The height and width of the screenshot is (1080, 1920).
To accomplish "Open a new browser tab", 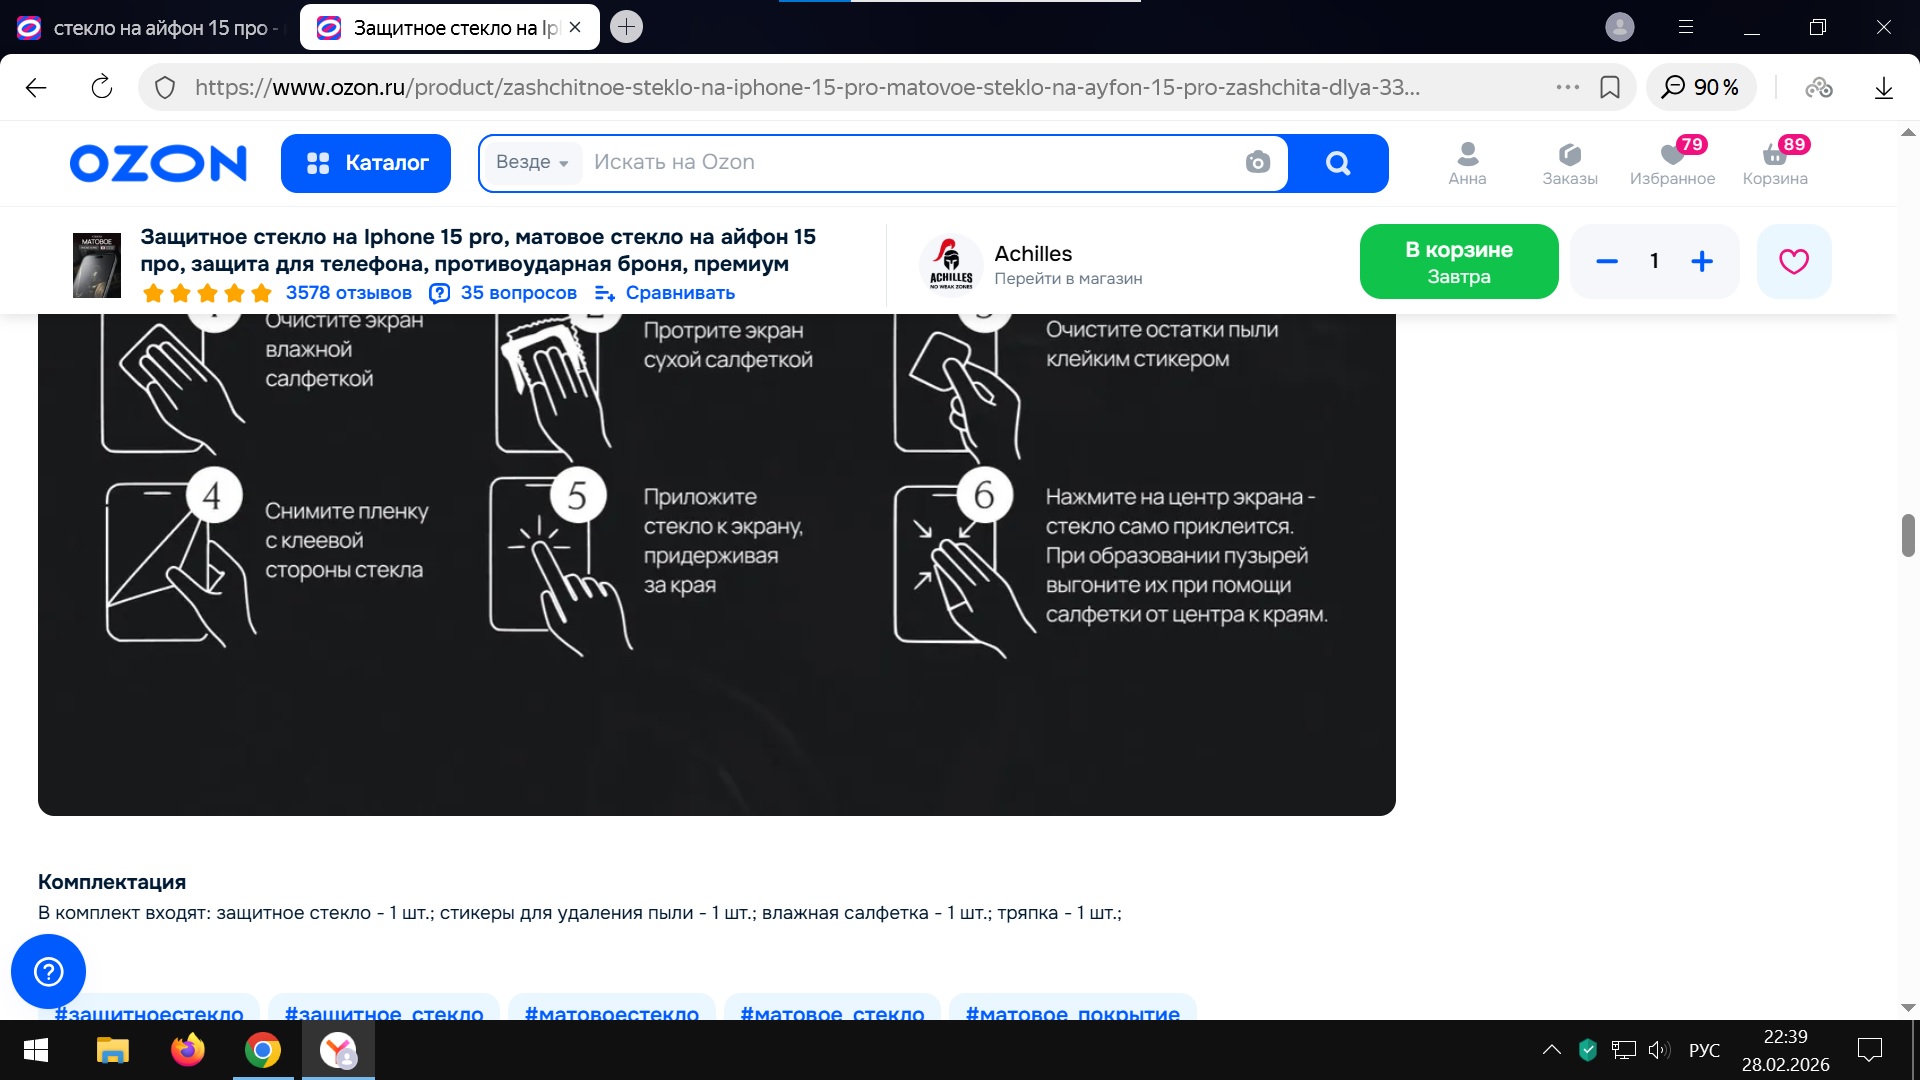I will click(627, 27).
